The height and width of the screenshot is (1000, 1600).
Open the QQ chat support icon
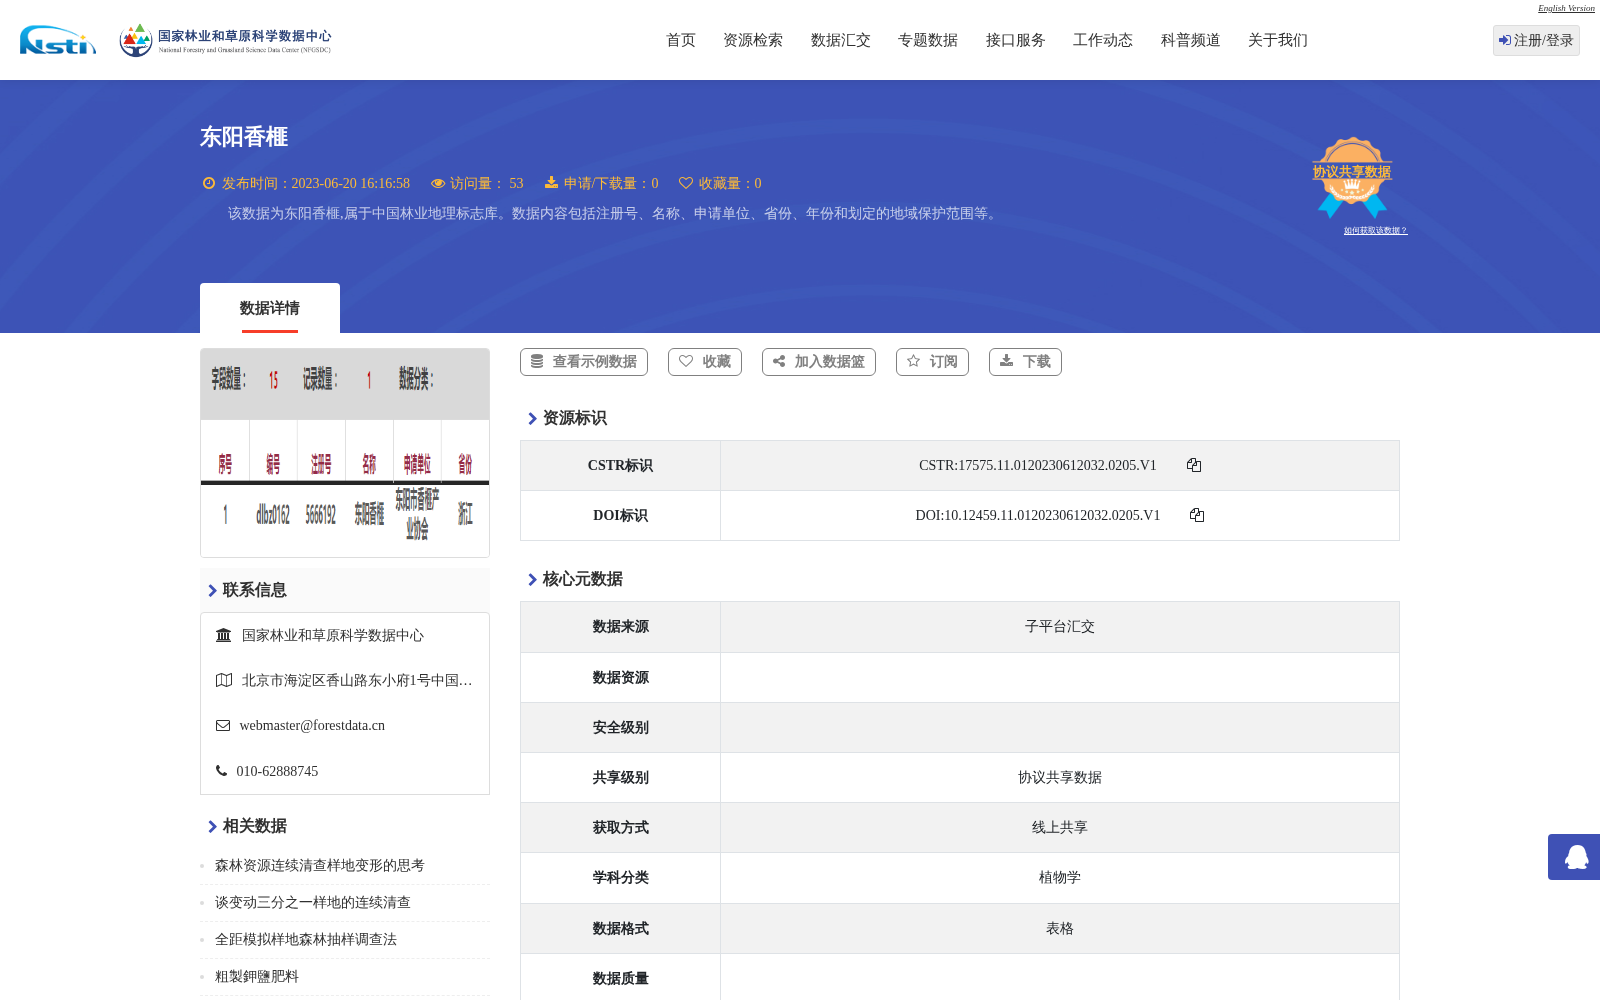(1576, 857)
